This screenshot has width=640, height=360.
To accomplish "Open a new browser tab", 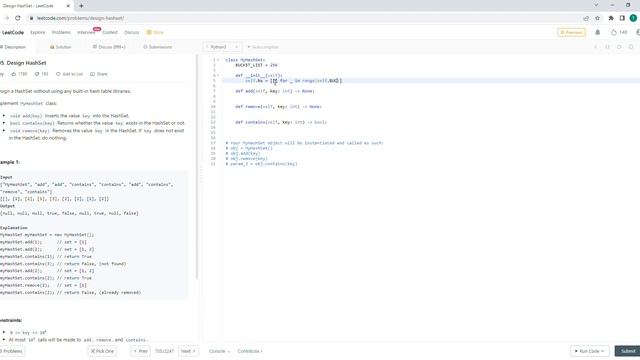I will point(81,6).
